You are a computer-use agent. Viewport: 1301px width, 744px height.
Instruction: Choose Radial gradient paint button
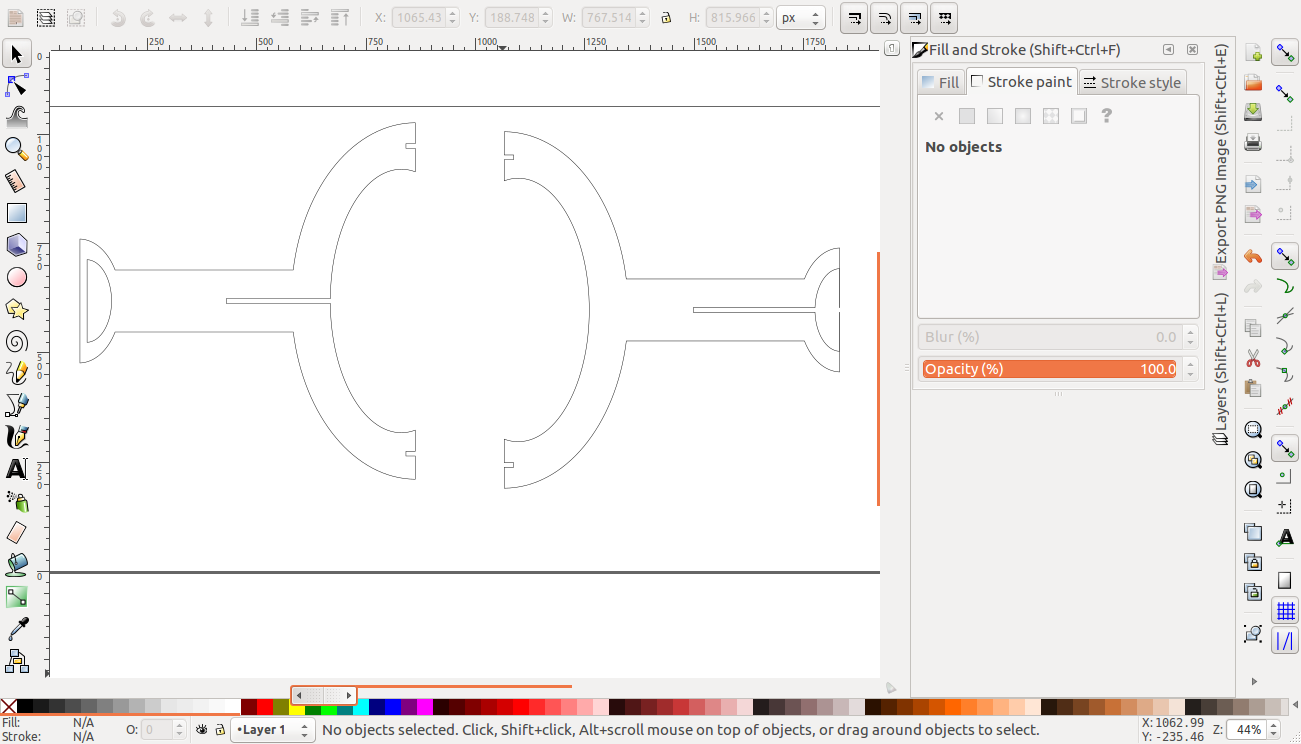1023,116
